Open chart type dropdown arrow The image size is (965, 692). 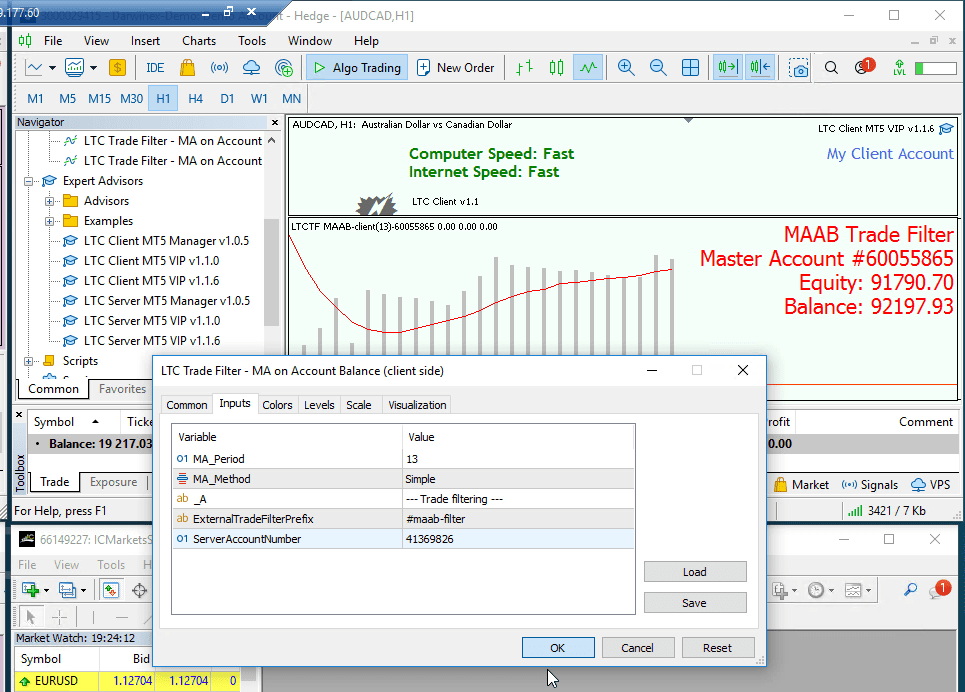52,68
